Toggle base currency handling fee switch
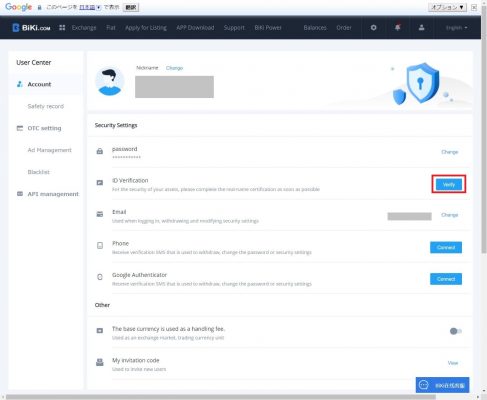This screenshot has height=400, width=487. (x=456, y=331)
